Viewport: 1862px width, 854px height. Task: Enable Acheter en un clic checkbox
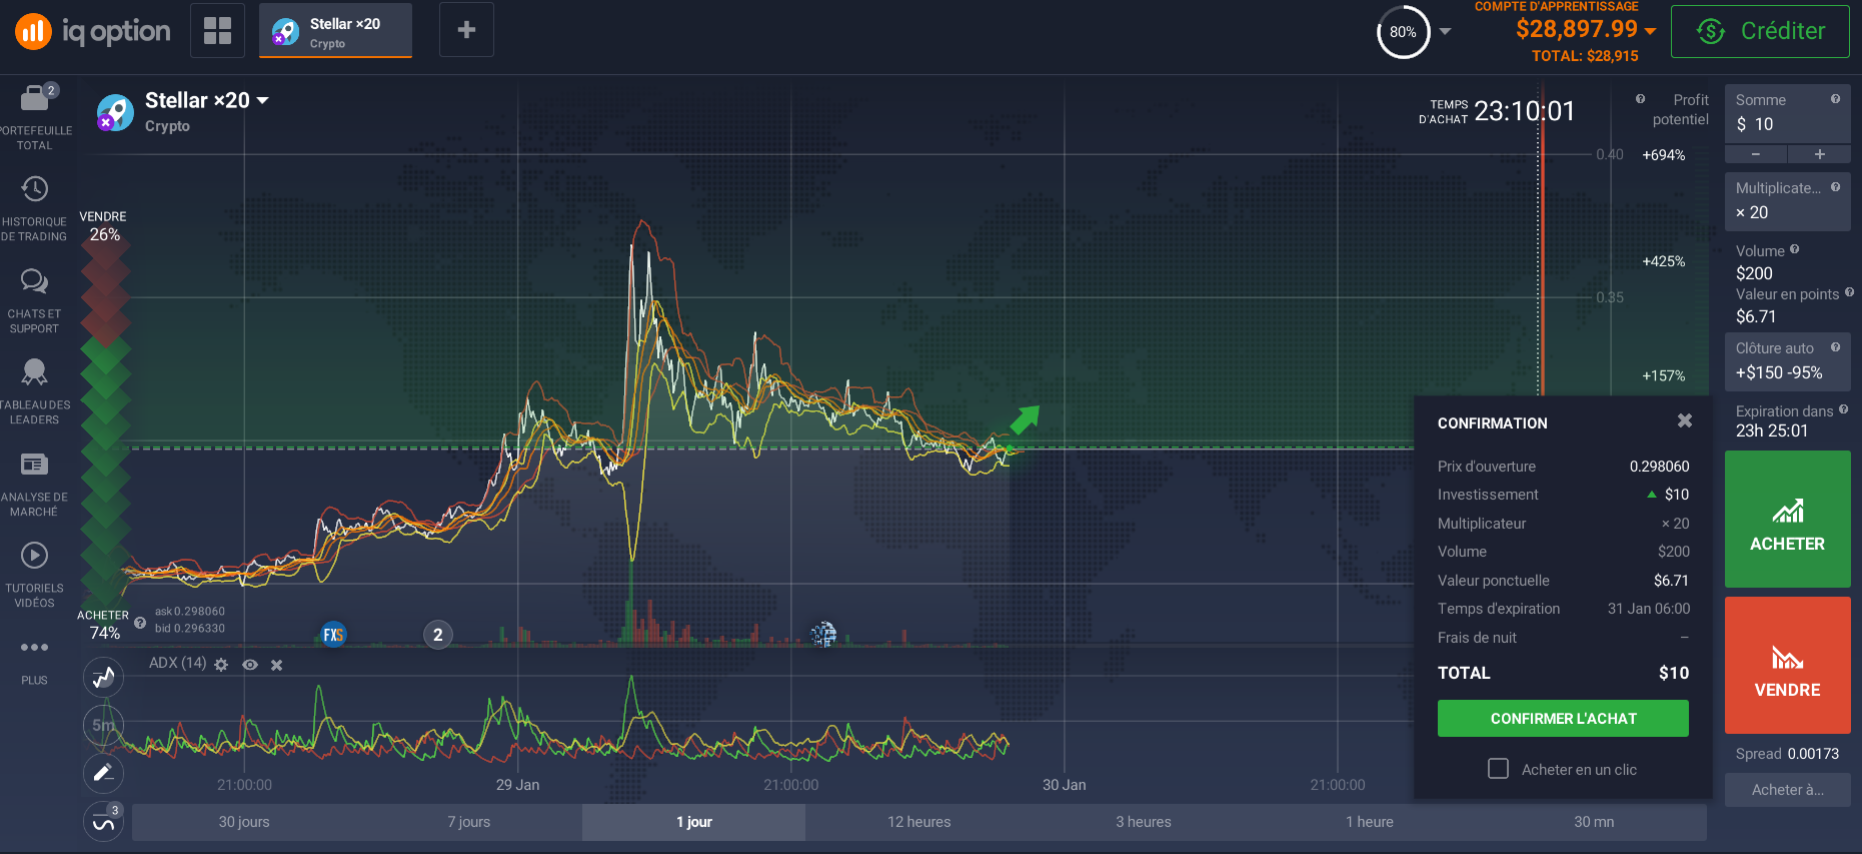pos(1498,768)
